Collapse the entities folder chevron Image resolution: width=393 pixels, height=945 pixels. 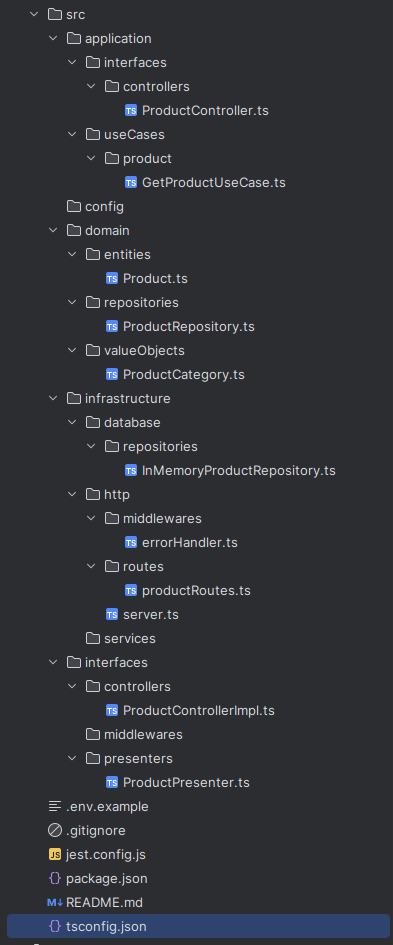tap(72, 254)
